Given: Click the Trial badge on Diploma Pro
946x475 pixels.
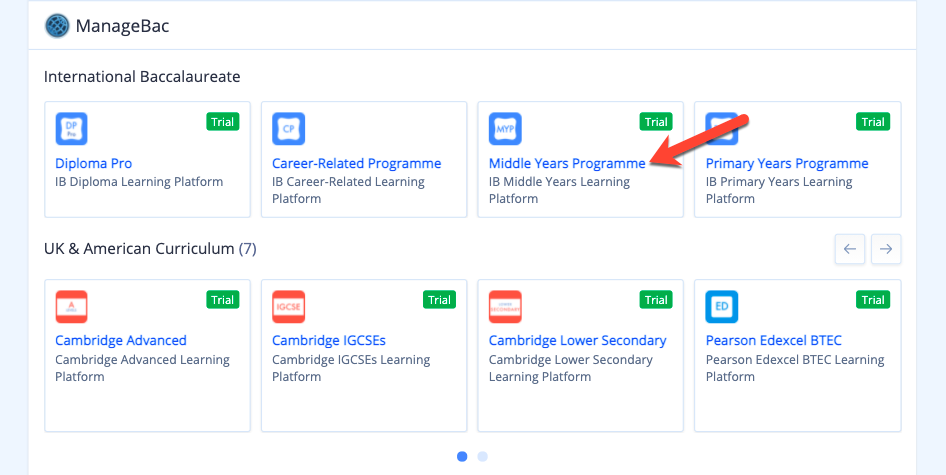Looking at the screenshot, I should pyautogui.click(x=223, y=122).
